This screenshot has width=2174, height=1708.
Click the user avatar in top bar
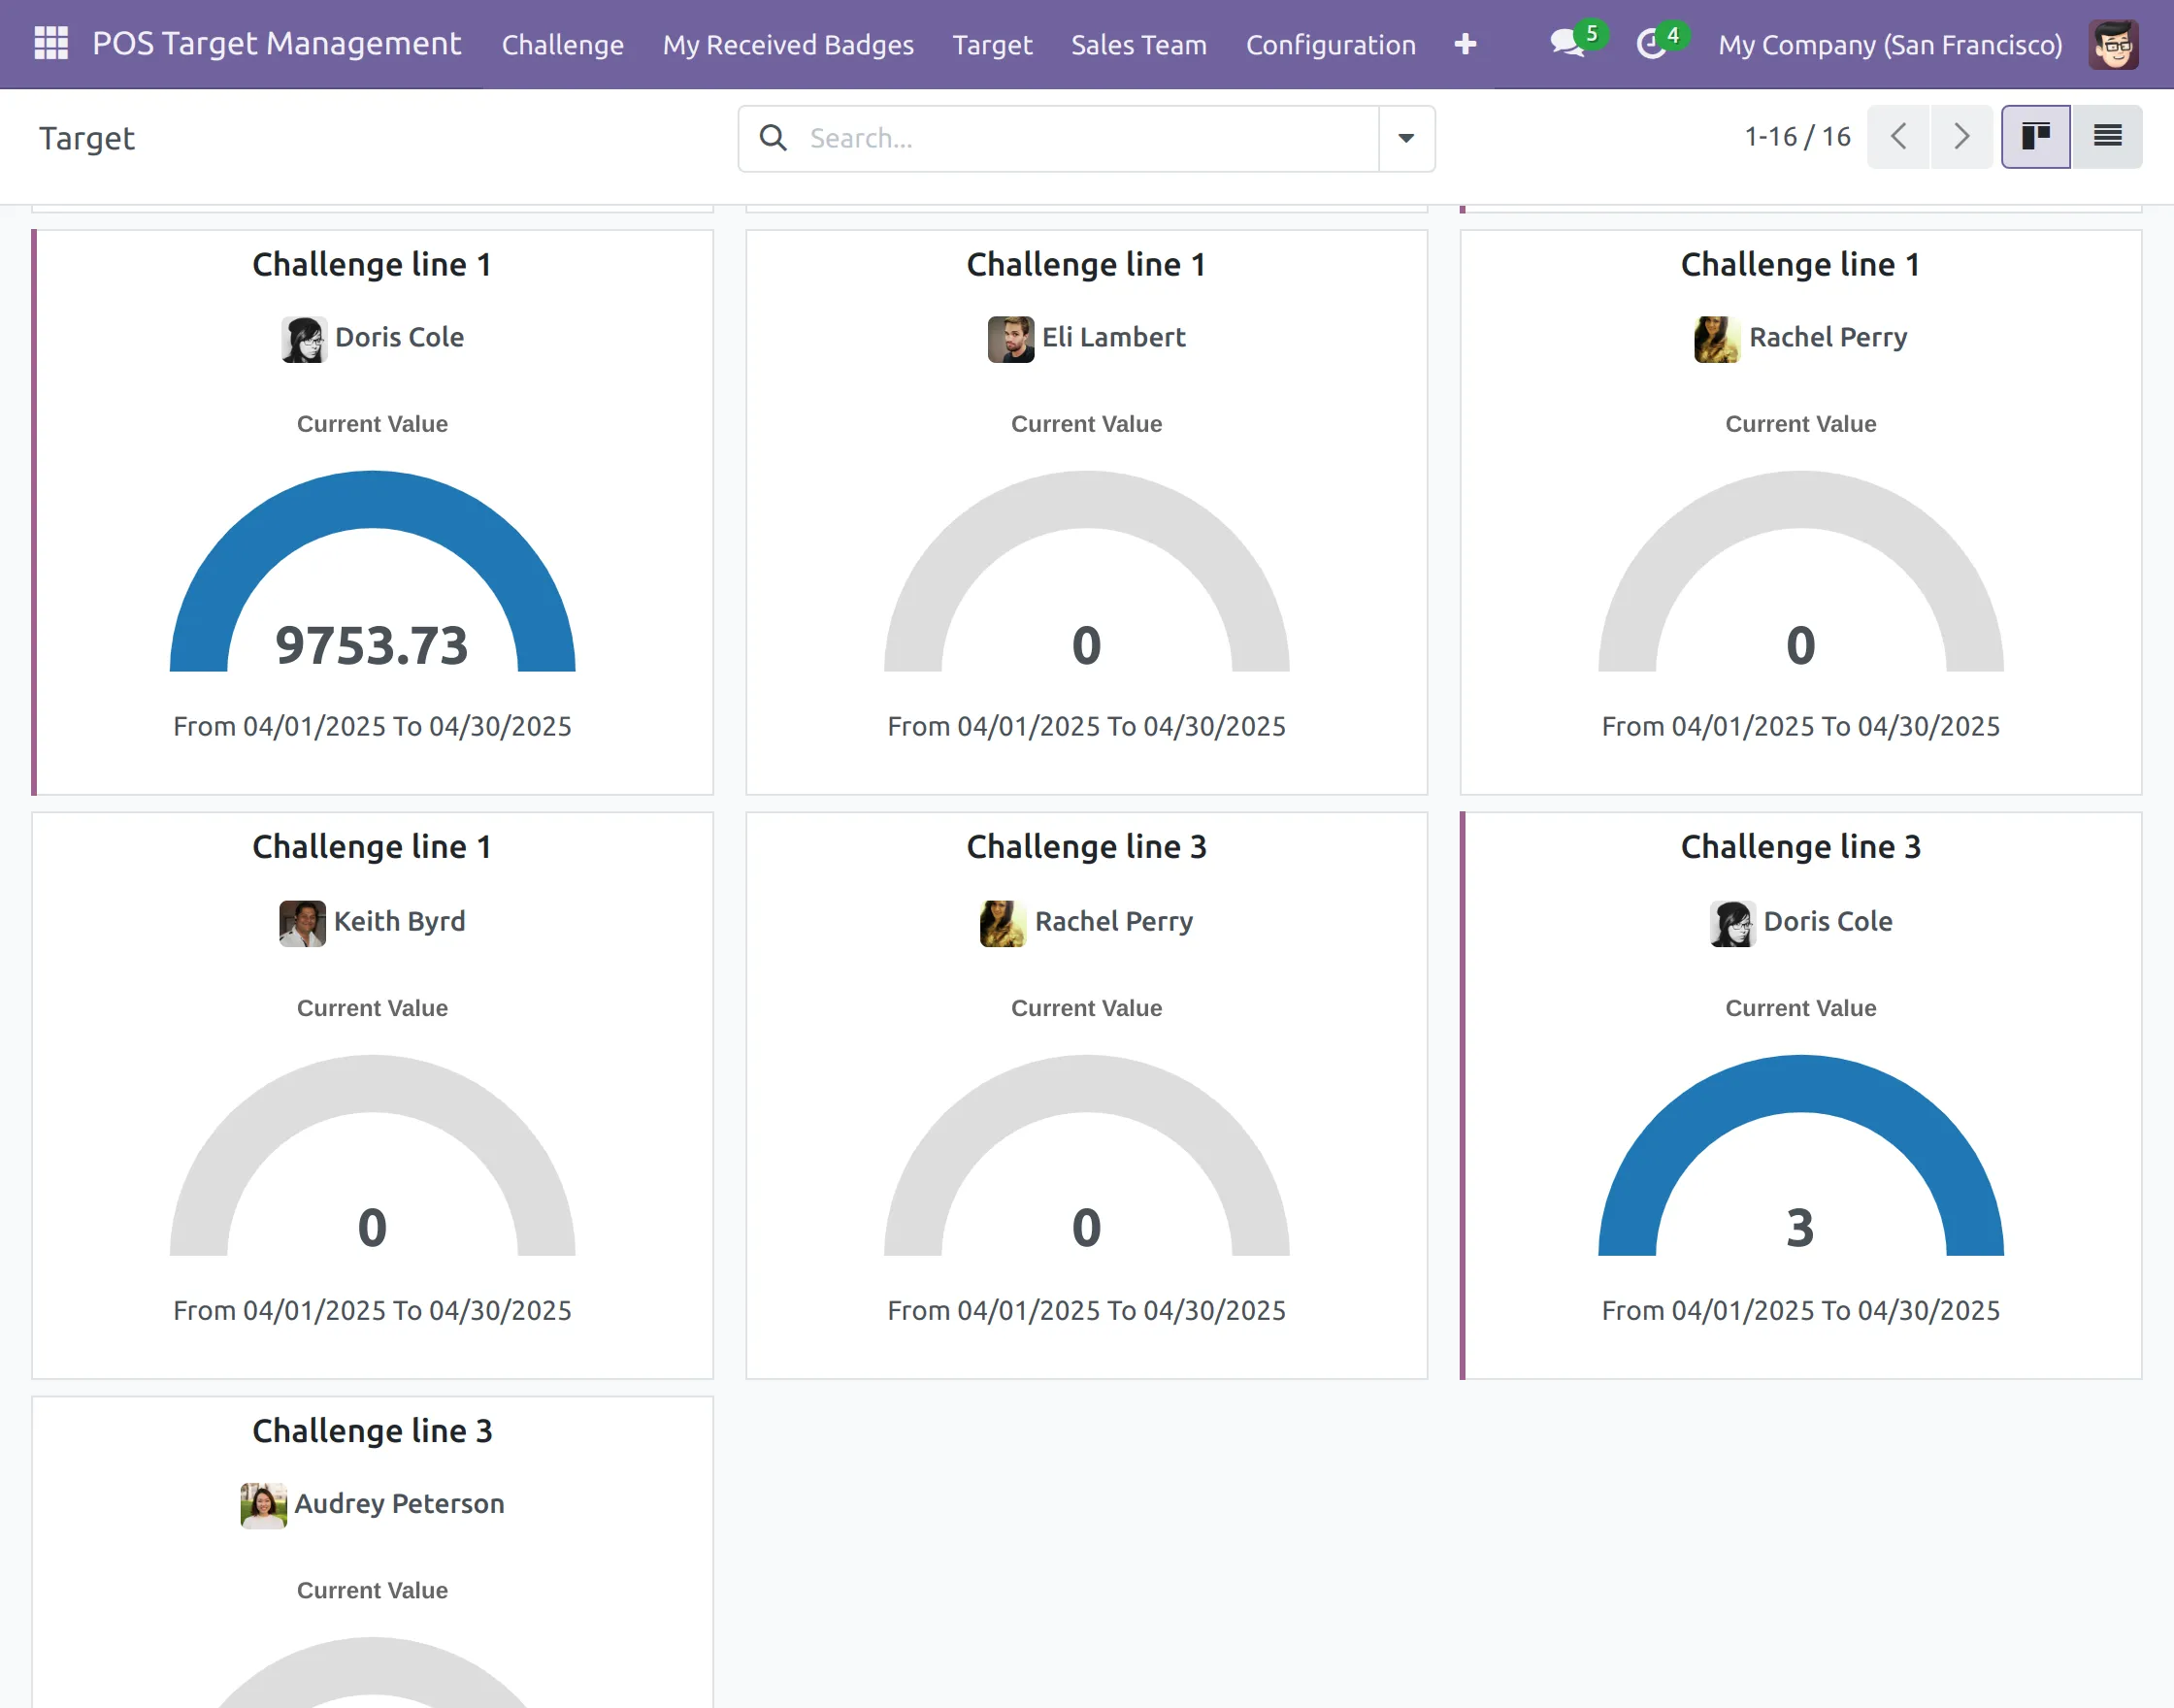2112,44
